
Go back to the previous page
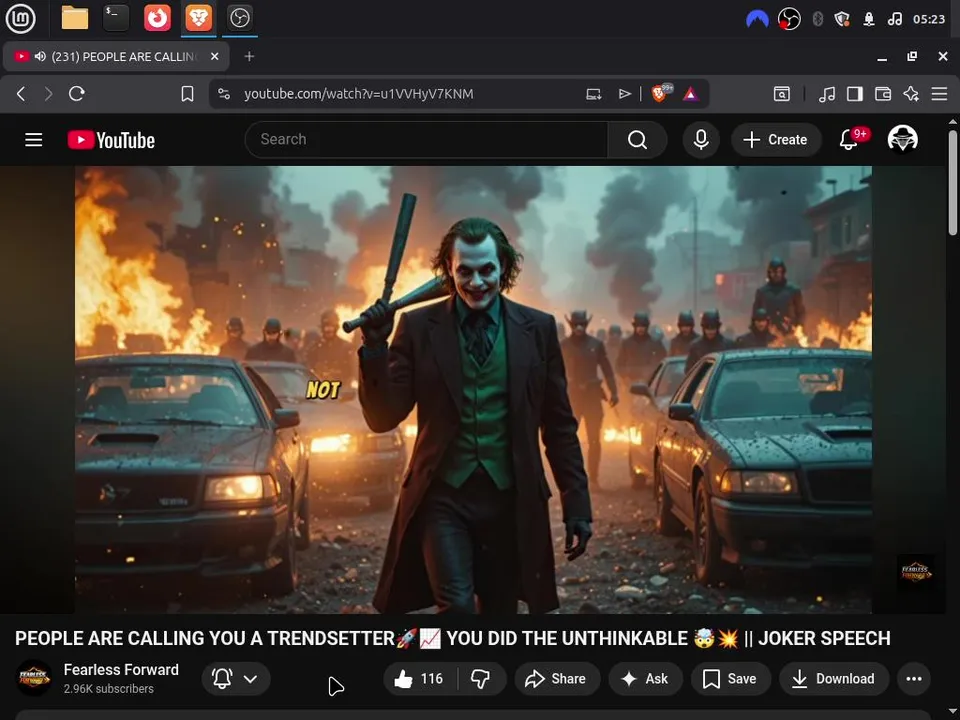pyautogui.click(x=21, y=94)
